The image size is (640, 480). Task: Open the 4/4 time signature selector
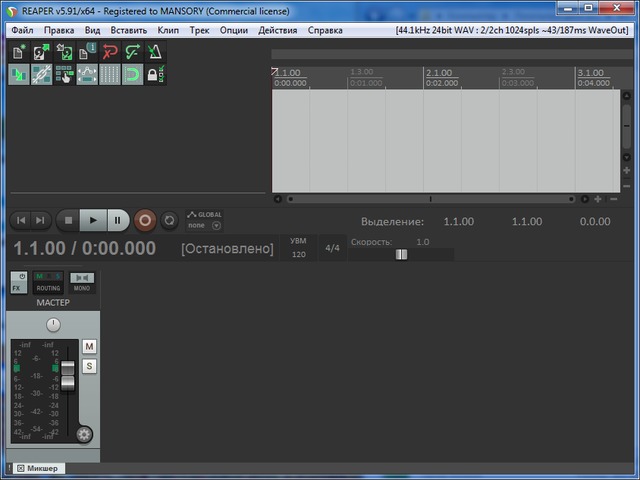333,249
